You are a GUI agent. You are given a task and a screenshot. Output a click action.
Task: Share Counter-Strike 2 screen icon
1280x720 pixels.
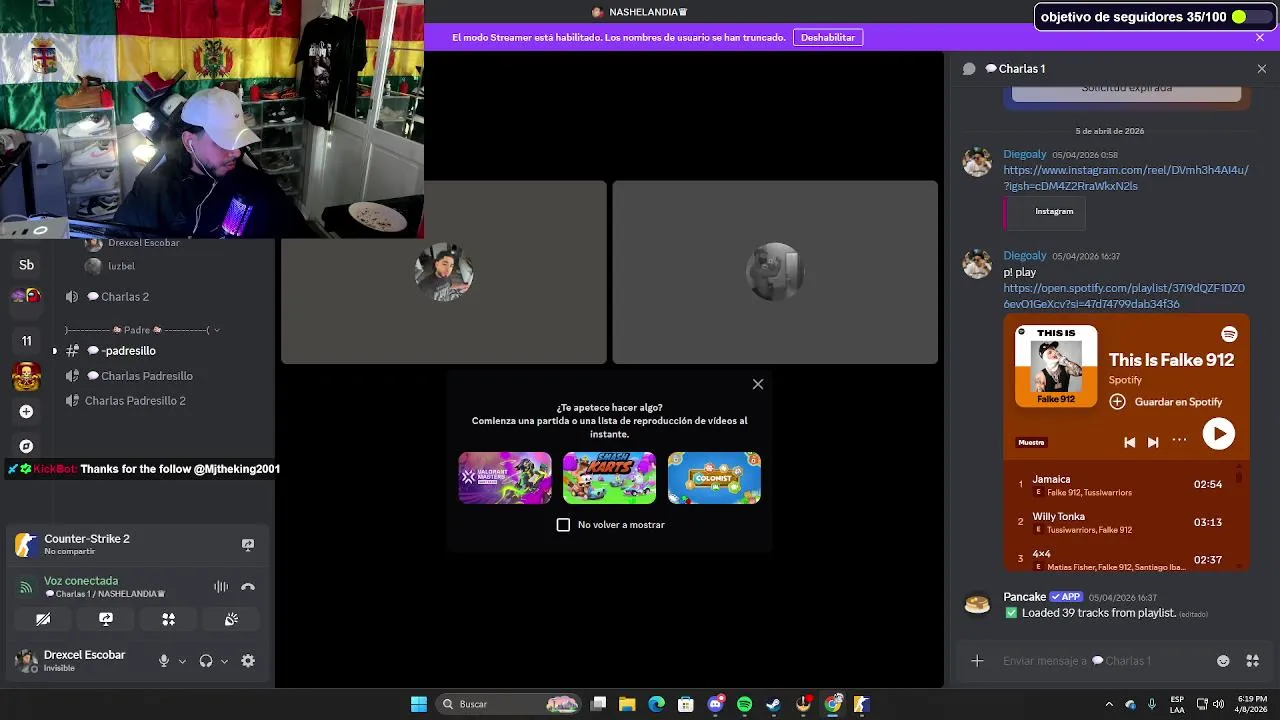248,545
